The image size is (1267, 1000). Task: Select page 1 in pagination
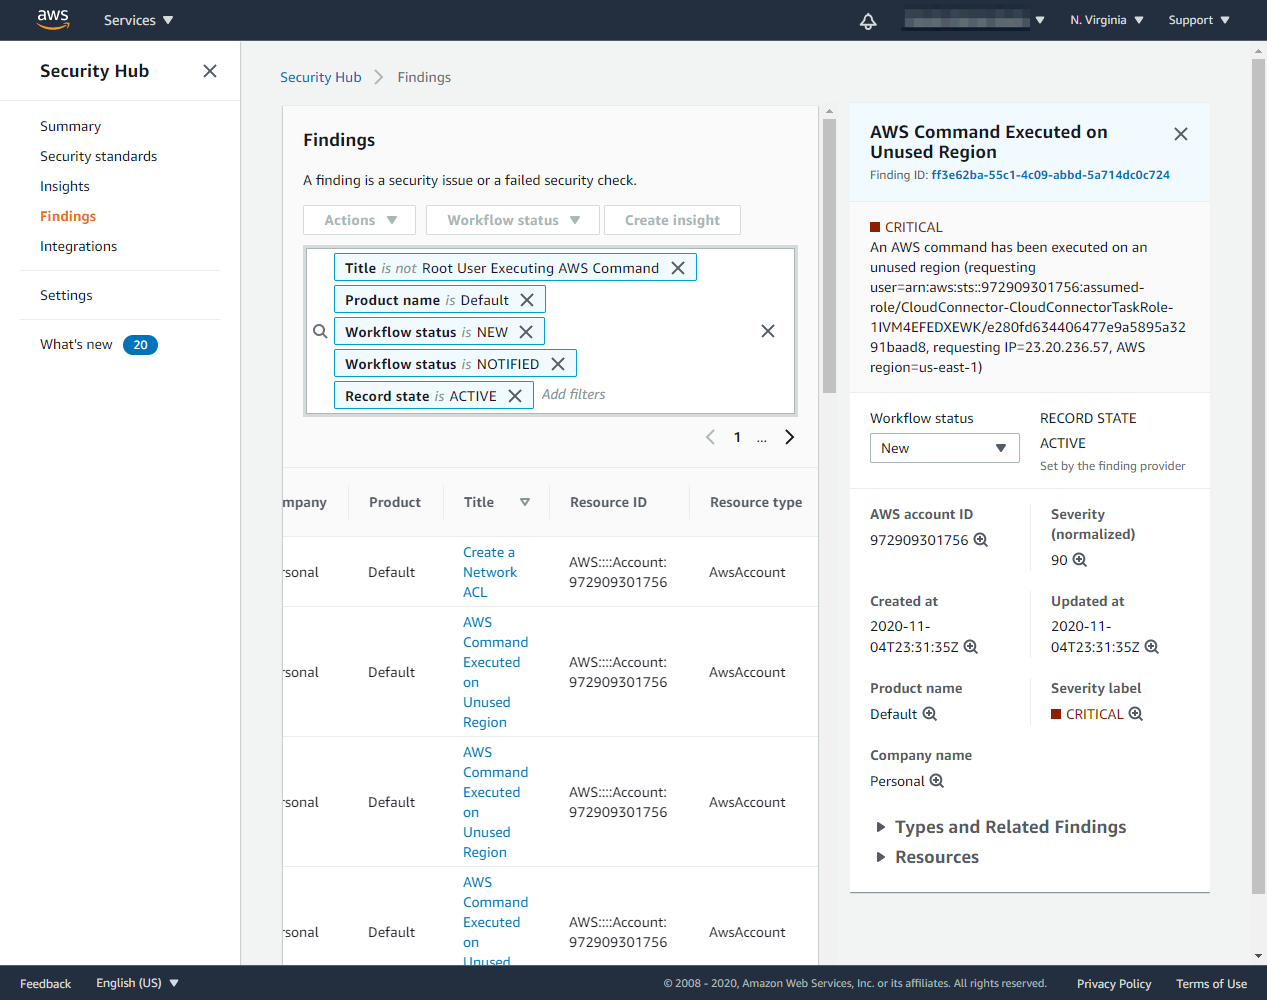pos(738,437)
